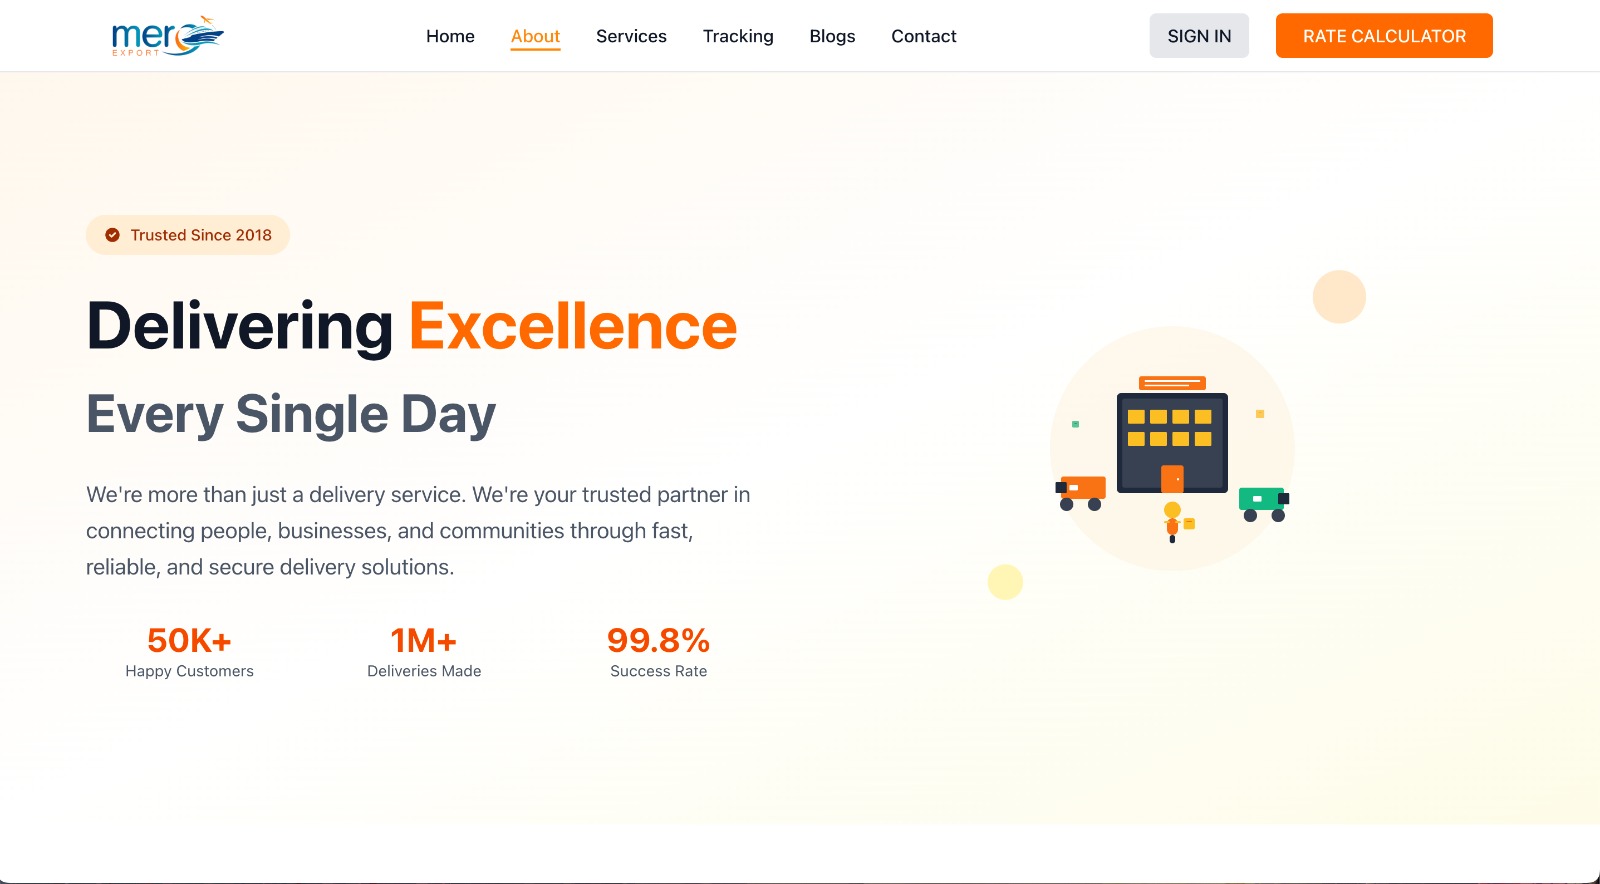The height and width of the screenshot is (884, 1600).
Task: Click the signboard above the building illustration
Action: click(x=1171, y=382)
